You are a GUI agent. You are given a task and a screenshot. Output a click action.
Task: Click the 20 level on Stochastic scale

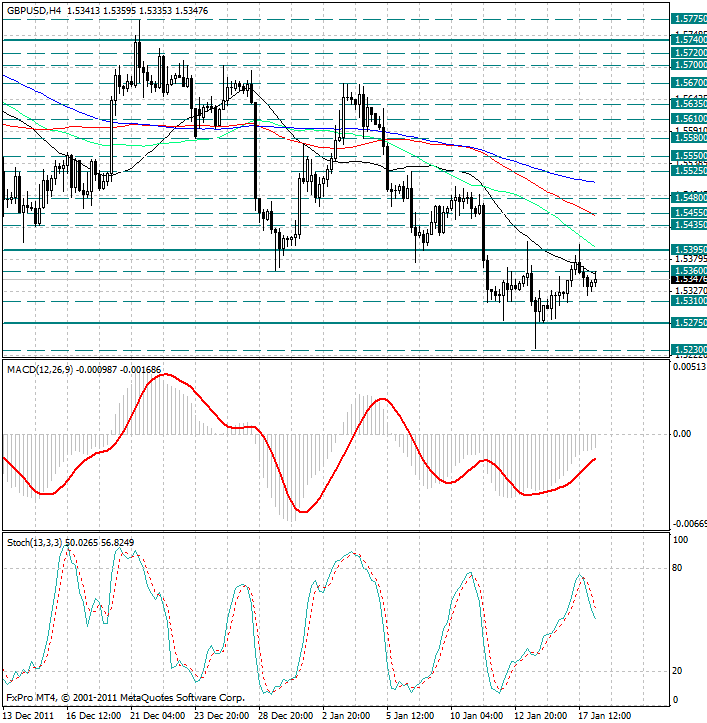tap(677, 671)
